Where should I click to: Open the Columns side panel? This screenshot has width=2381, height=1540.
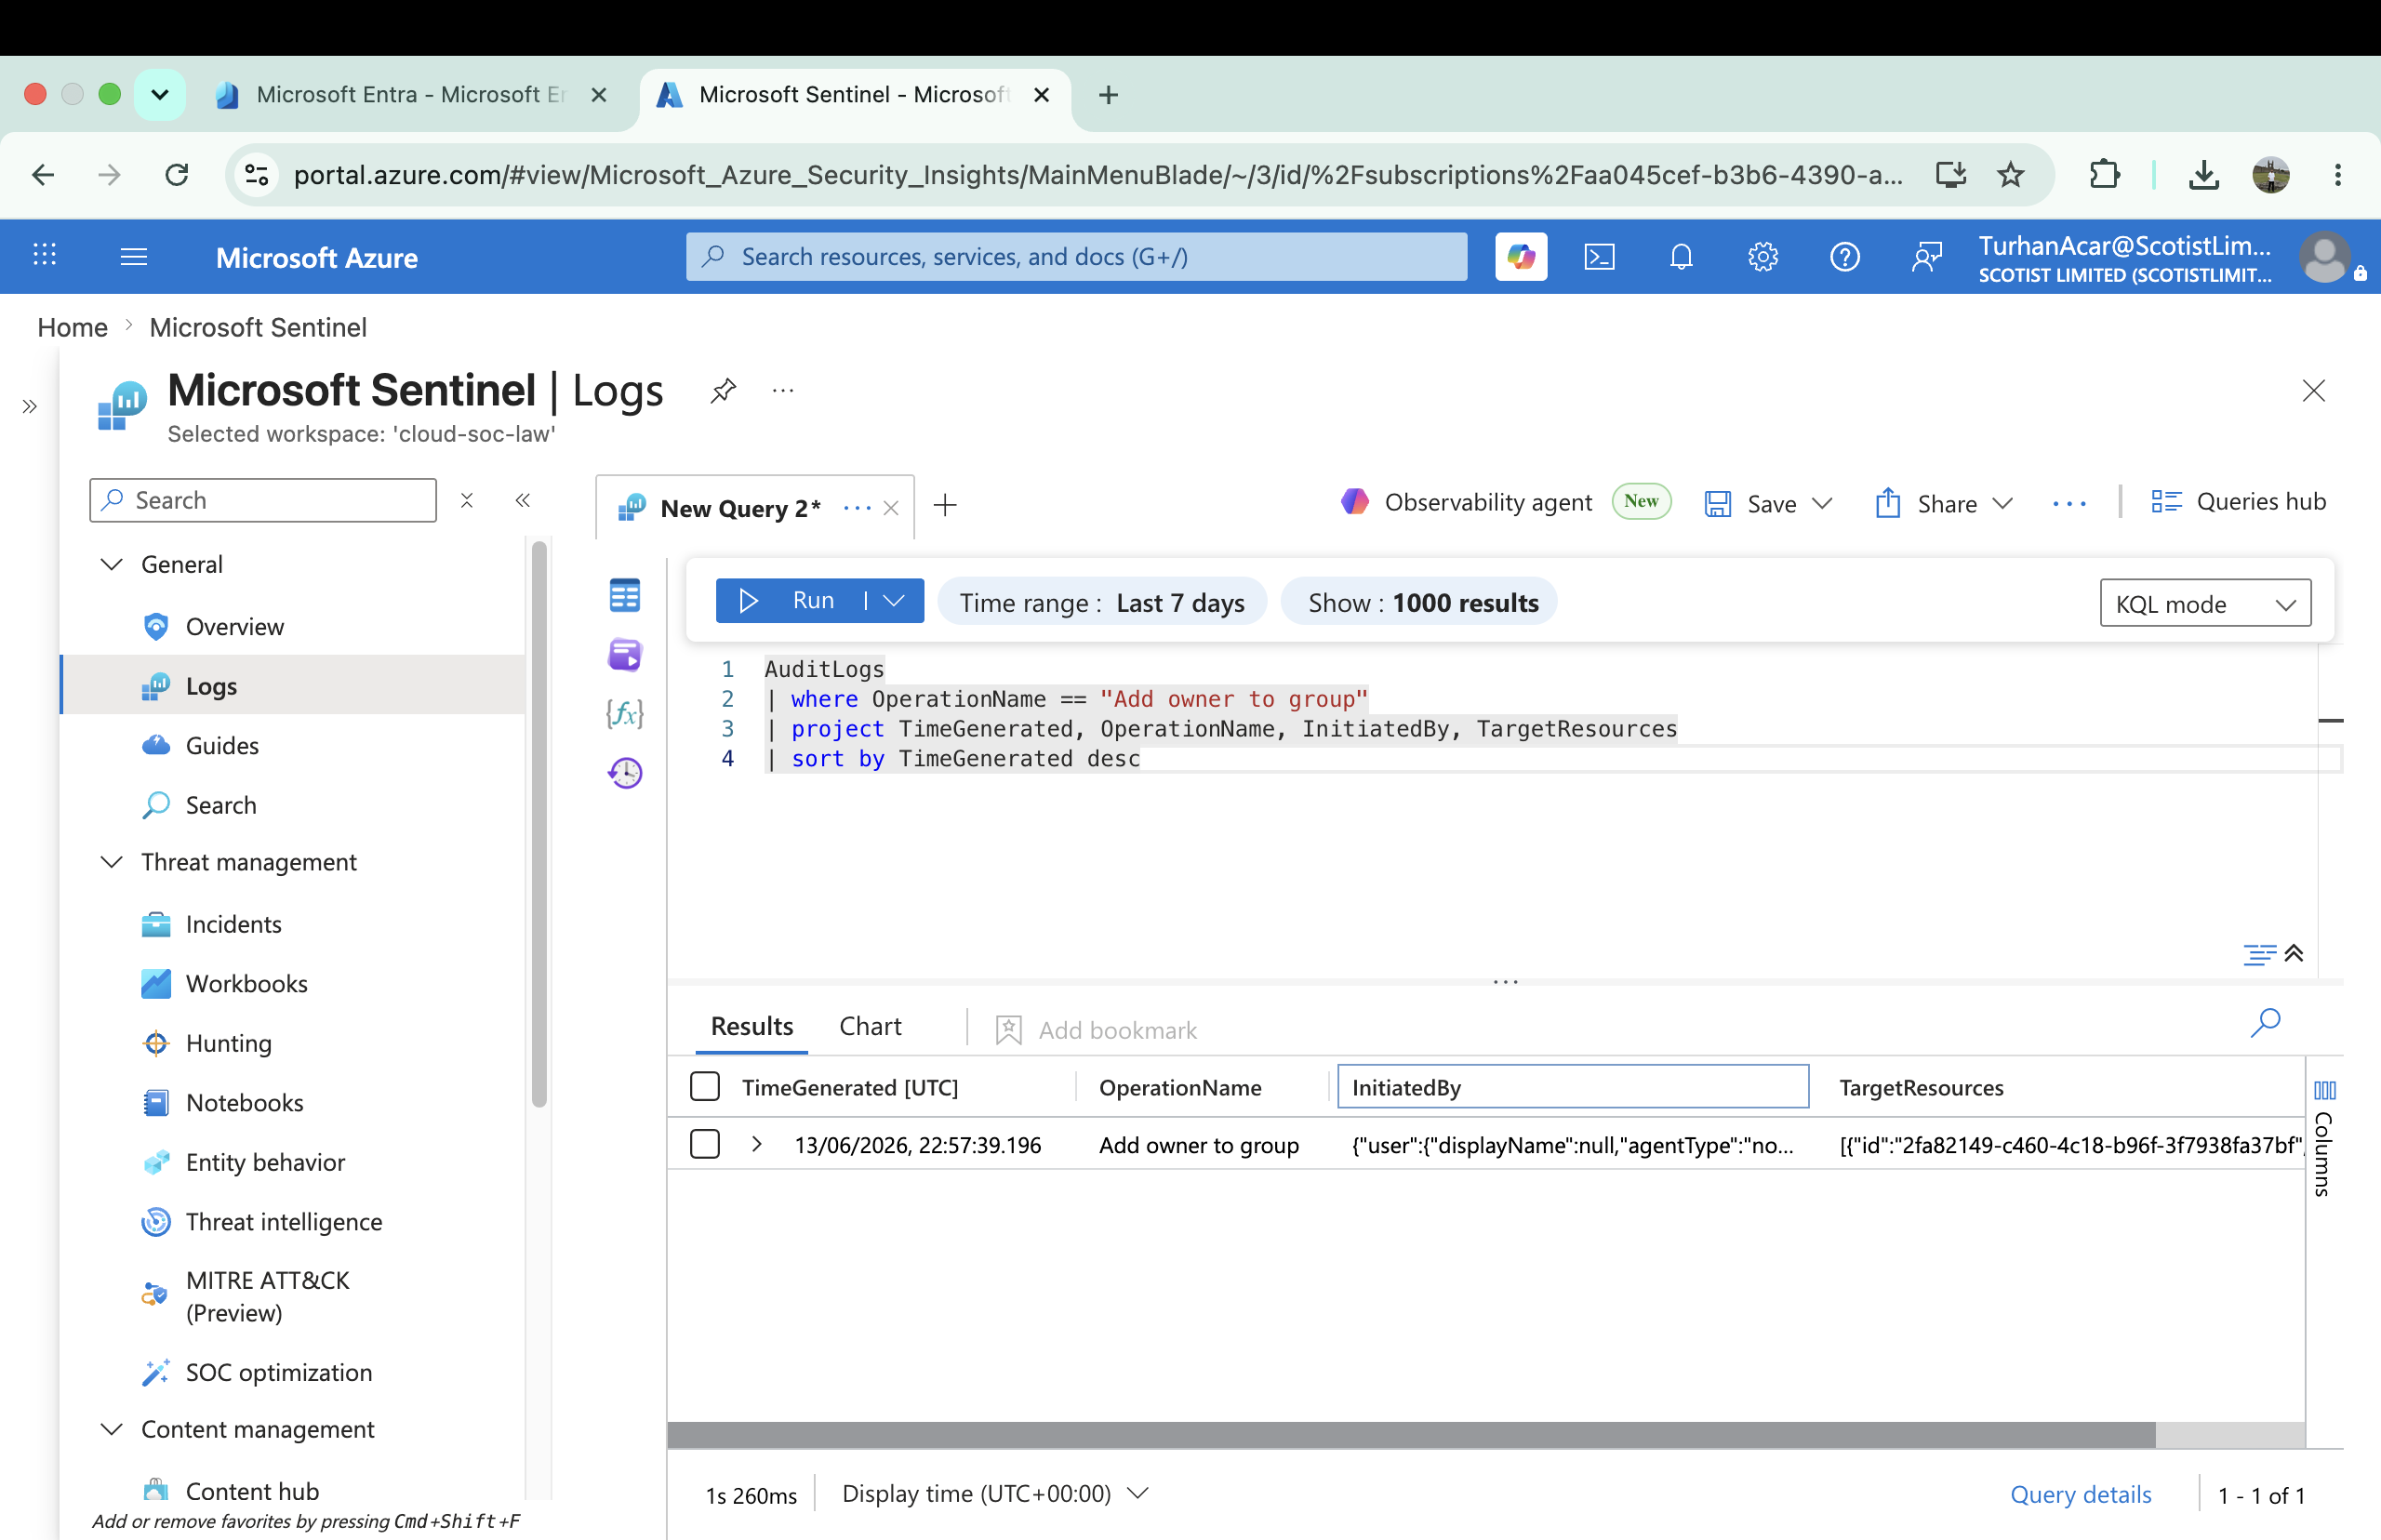click(2324, 1138)
